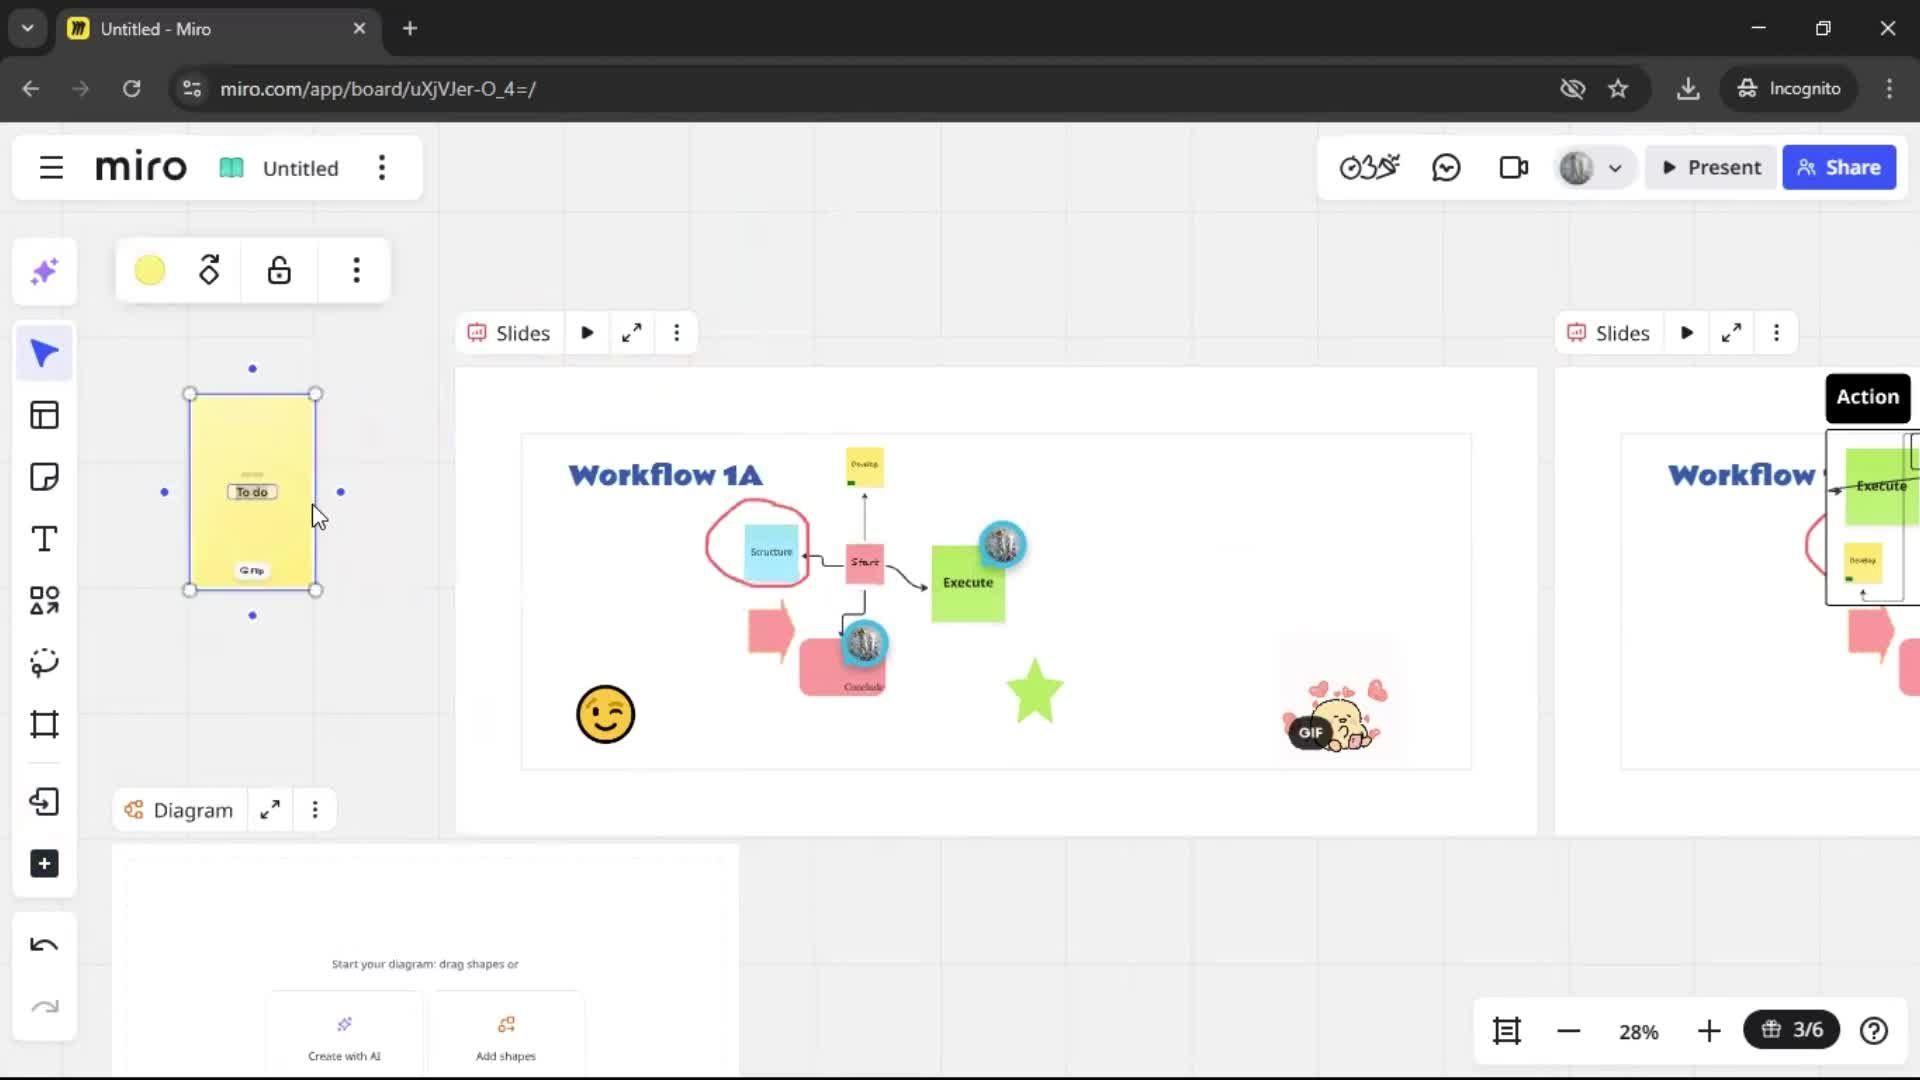
Task: Select the cursor Select tool
Action: point(44,353)
